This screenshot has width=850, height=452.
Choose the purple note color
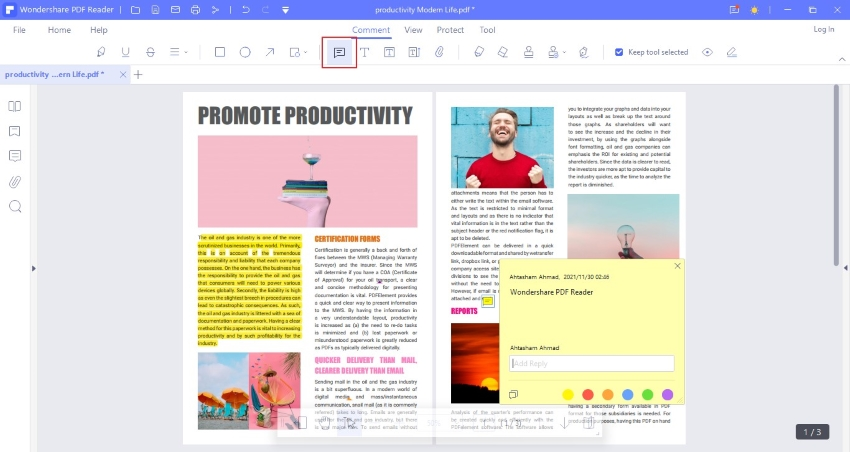tap(667, 395)
